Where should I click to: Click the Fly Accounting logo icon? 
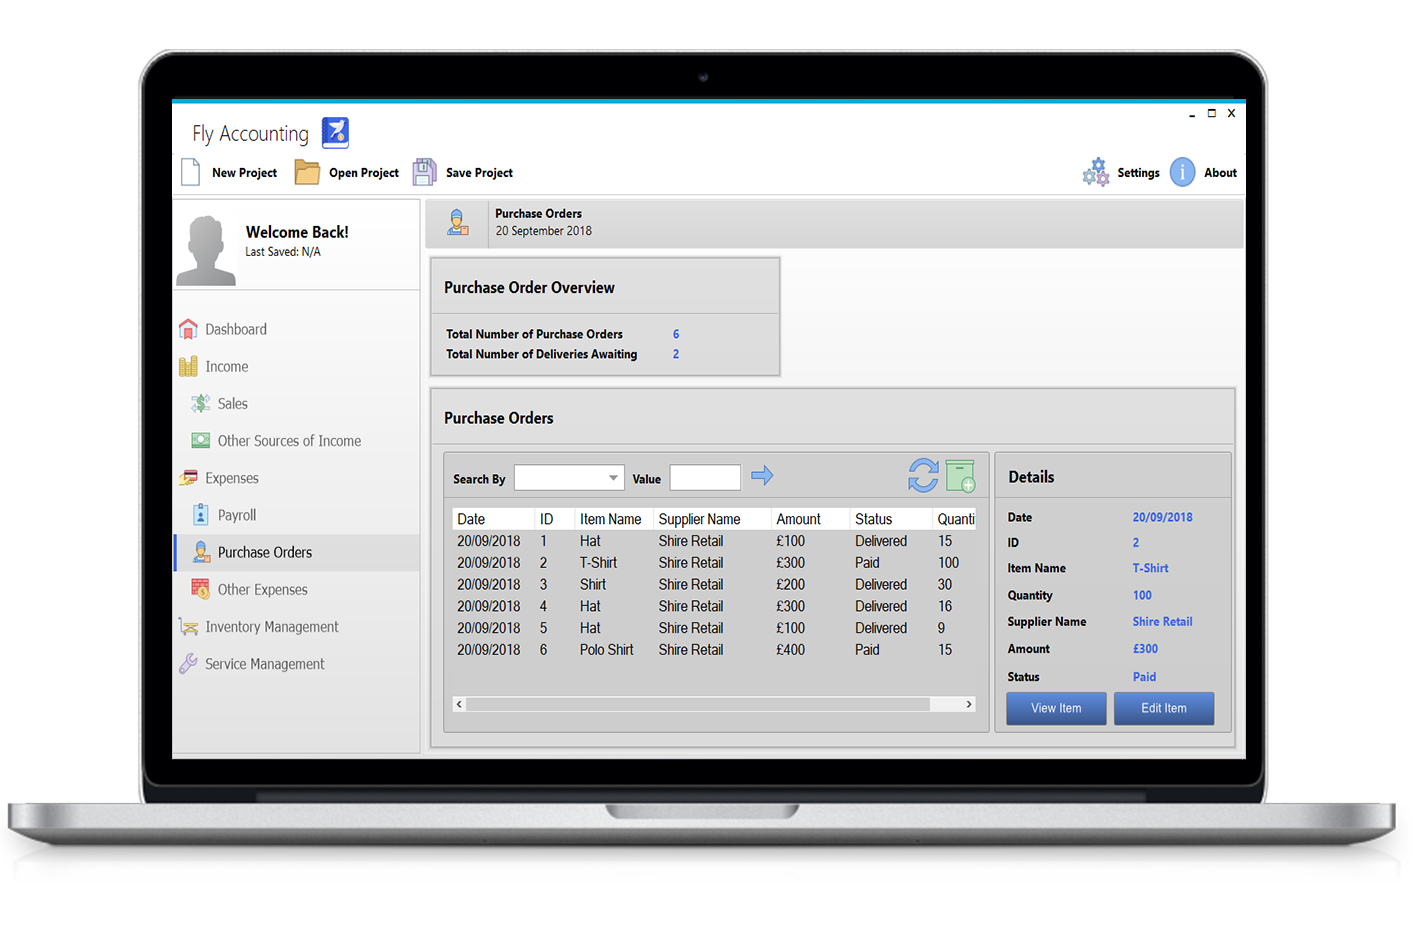tap(335, 132)
